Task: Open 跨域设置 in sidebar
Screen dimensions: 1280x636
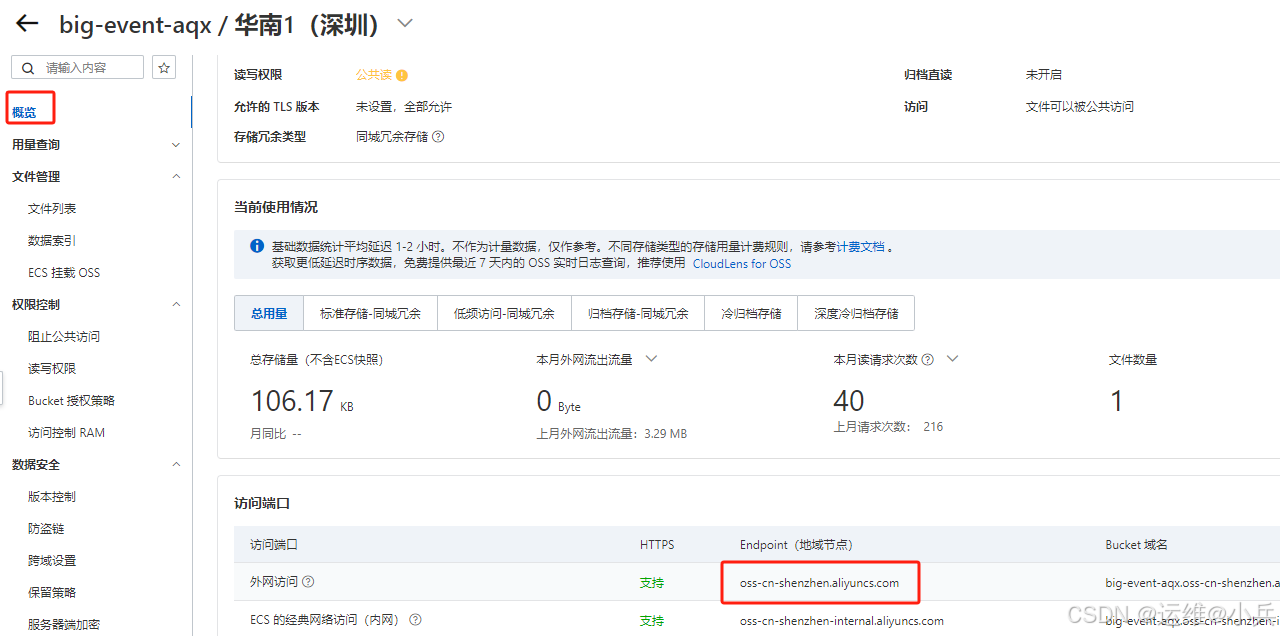Action: pos(52,561)
